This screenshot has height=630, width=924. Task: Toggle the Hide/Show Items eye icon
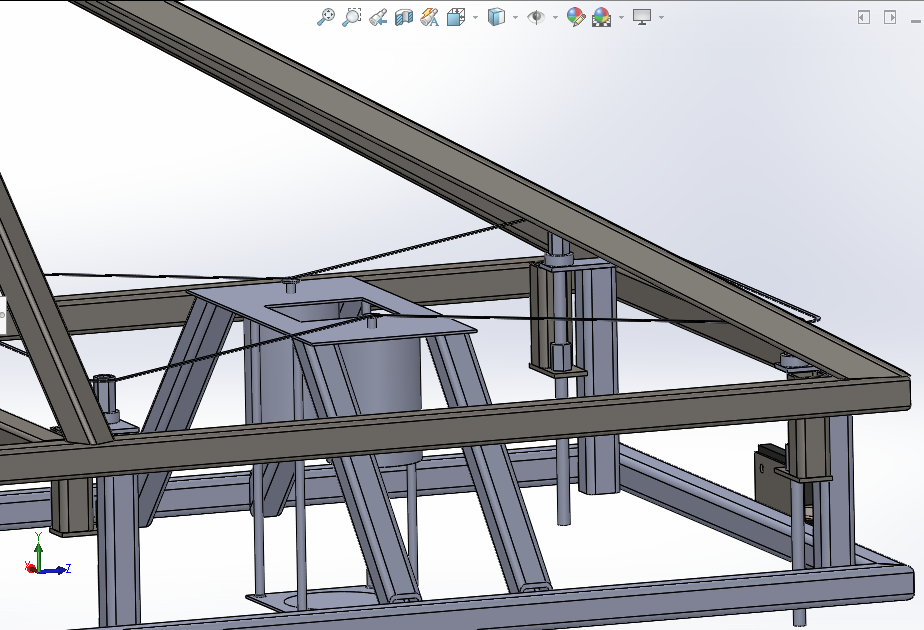tap(536, 17)
